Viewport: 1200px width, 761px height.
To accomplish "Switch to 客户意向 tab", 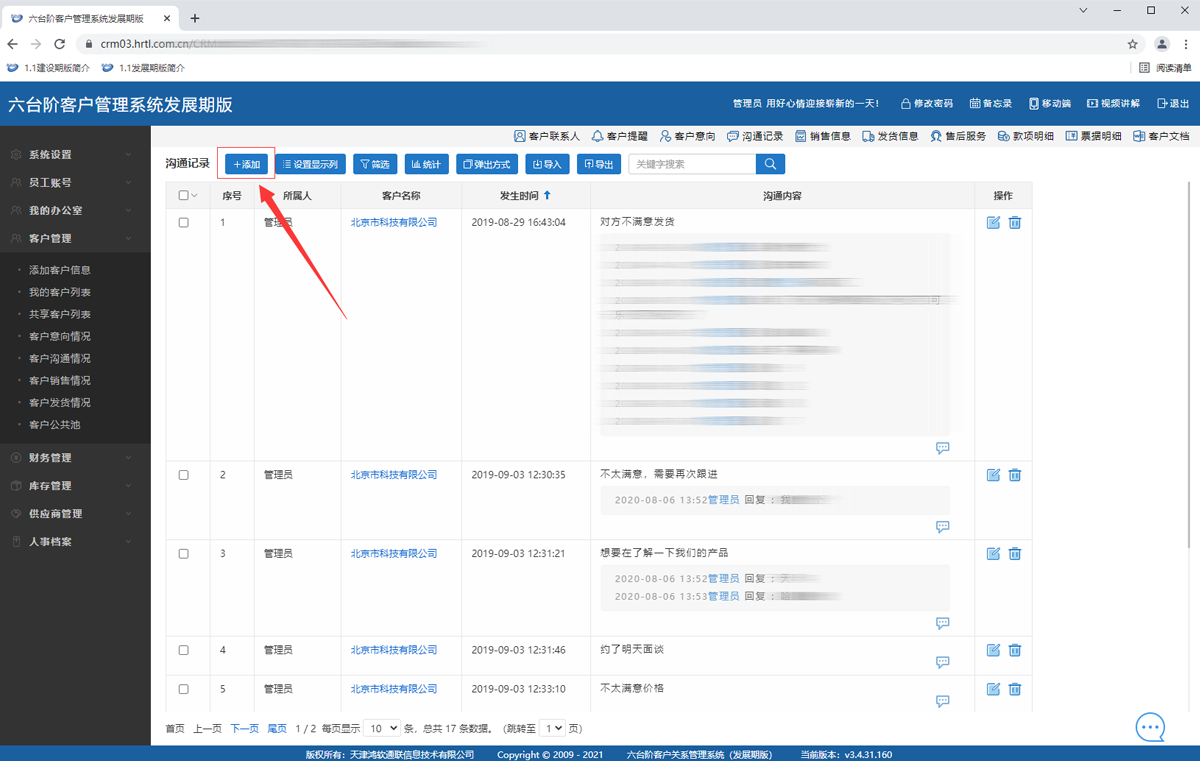I will (688, 136).
